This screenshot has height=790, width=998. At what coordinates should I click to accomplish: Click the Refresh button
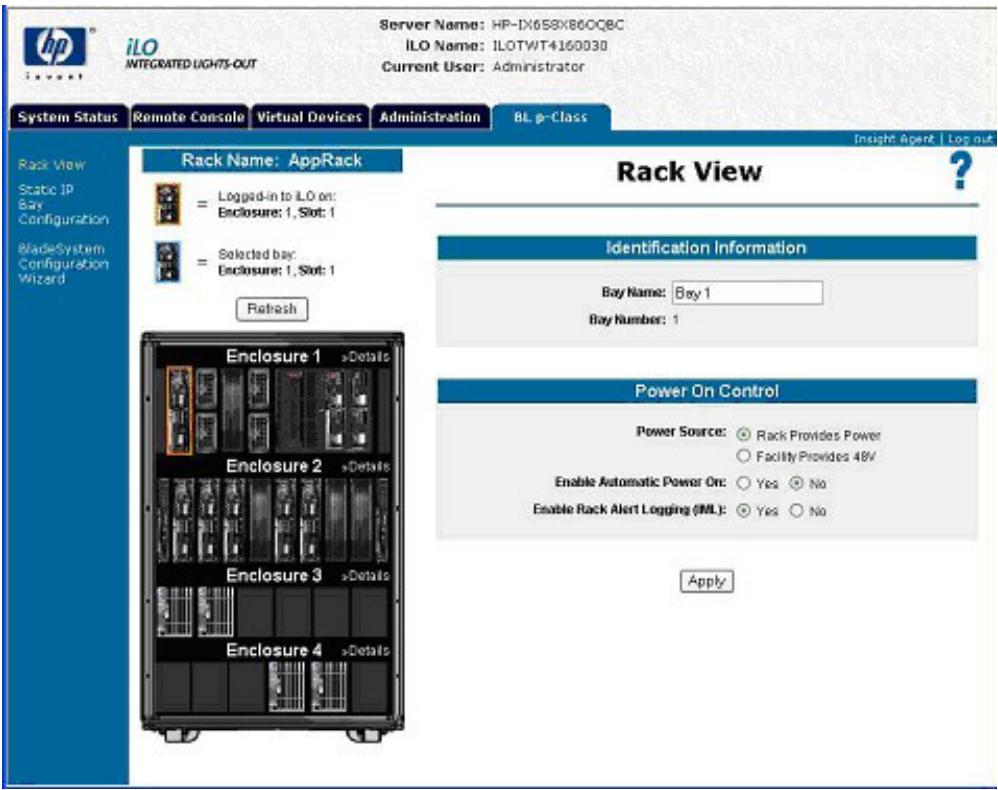(272, 309)
